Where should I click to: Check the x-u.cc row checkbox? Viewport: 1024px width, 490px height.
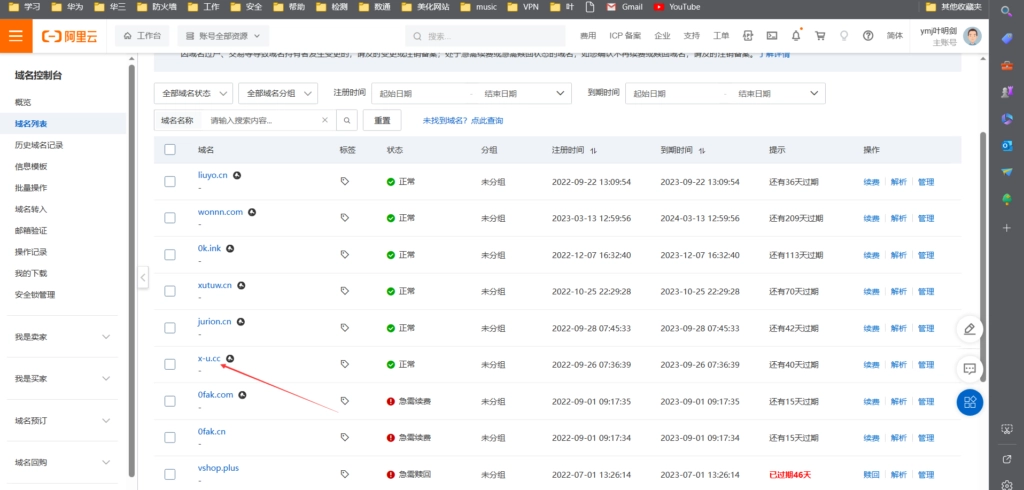click(x=170, y=365)
